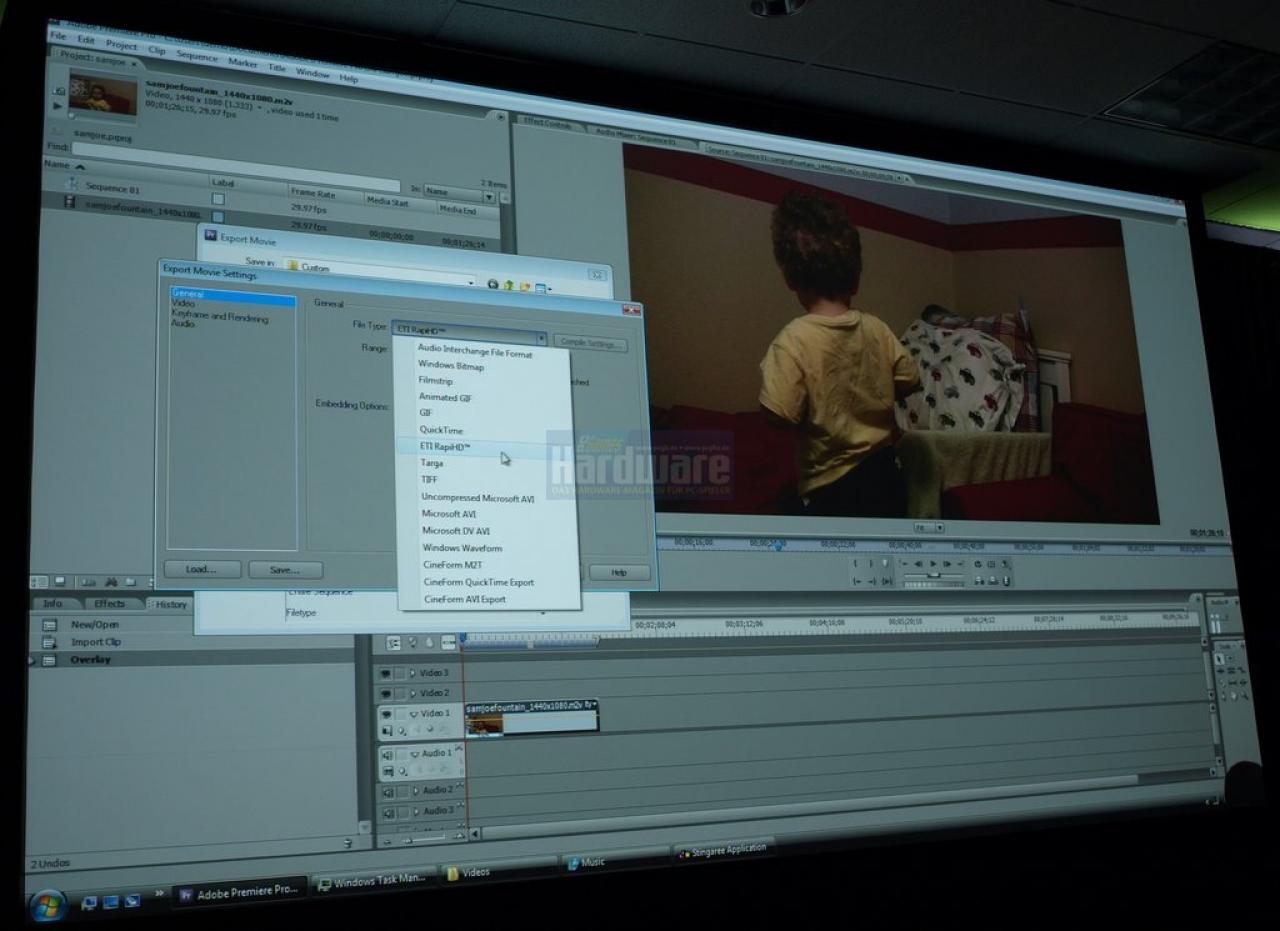The image size is (1280, 931).
Task: Select Keyframe and Rendering settings entry
Action: [220, 318]
